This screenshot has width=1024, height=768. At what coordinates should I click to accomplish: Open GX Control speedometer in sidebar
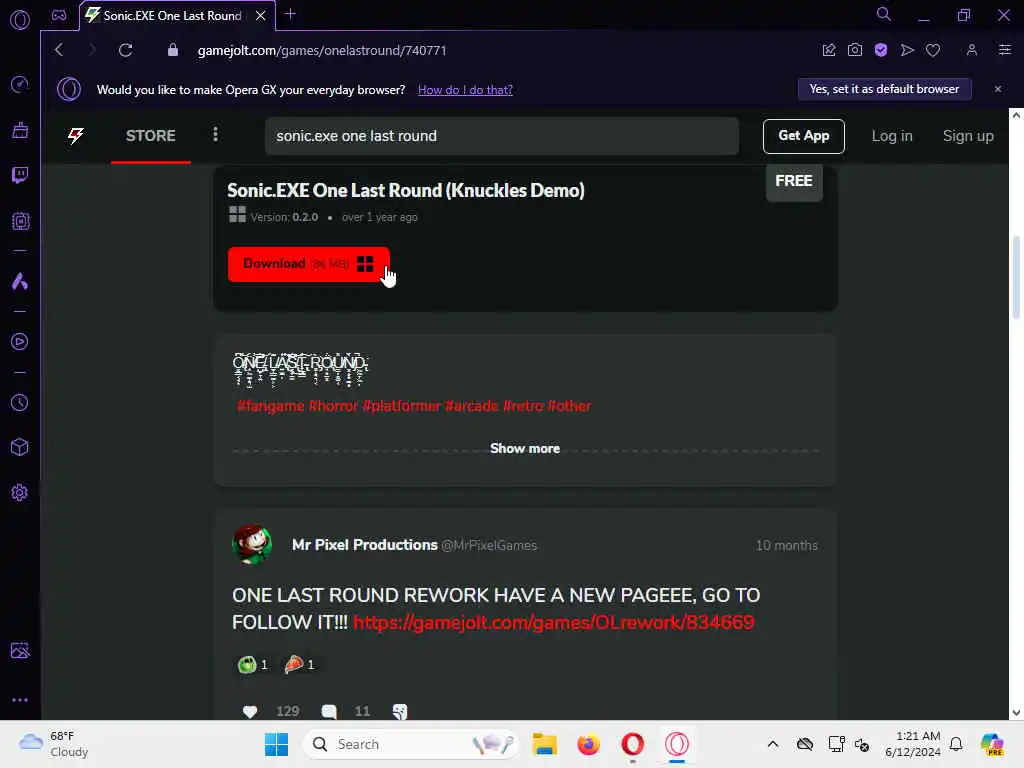click(x=20, y=84)
